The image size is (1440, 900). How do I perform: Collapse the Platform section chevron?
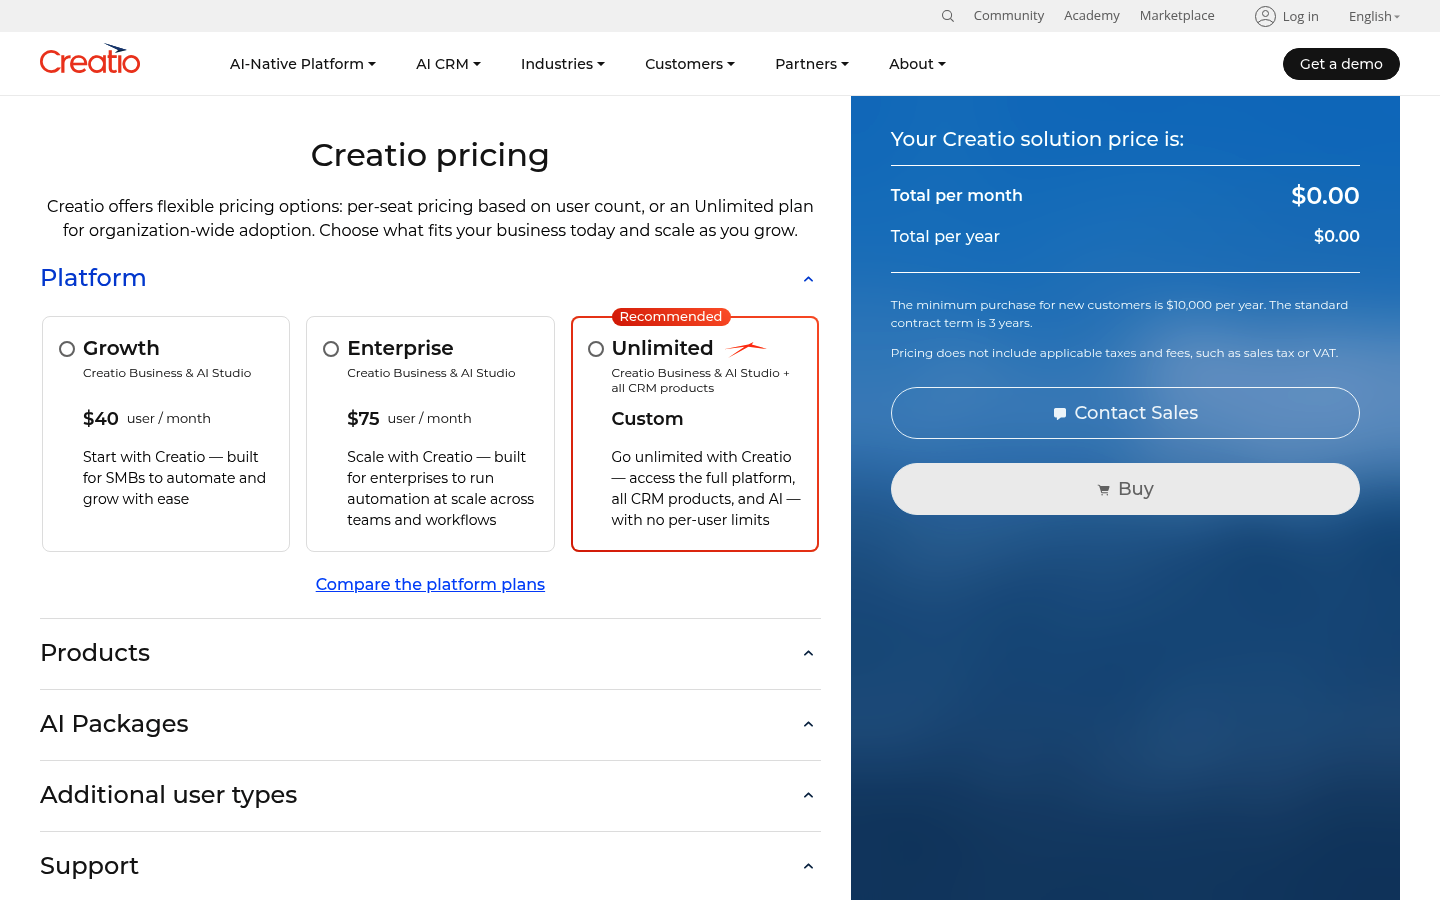coord(808,279)
